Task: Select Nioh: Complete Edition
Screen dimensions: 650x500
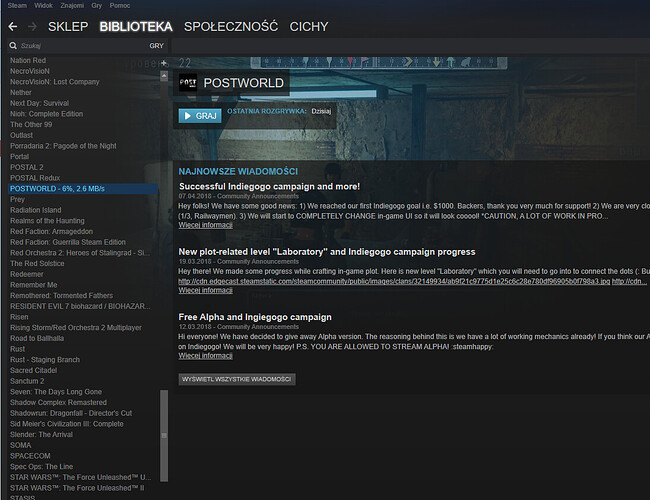Action: [x=46, y=114]
